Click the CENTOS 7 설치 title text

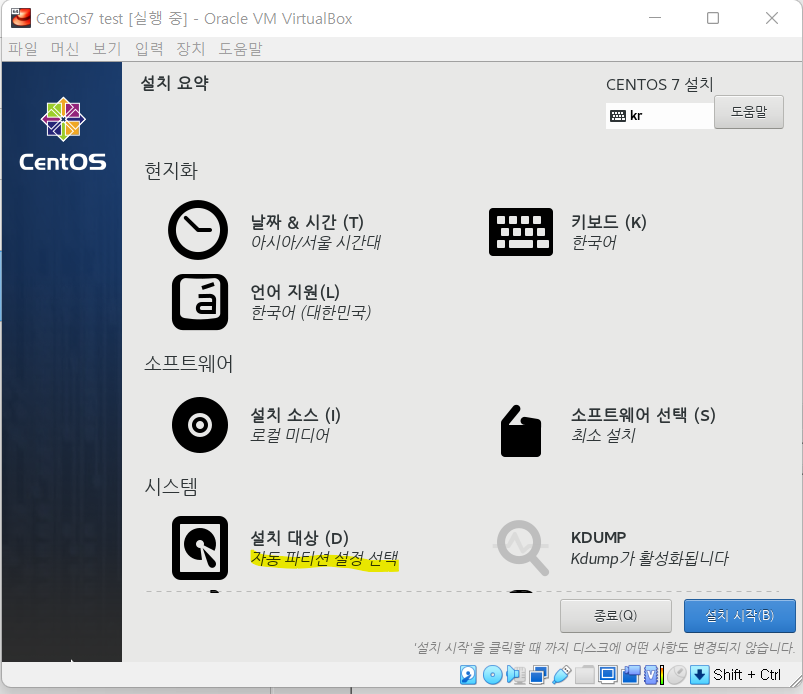tap(660, 84)
